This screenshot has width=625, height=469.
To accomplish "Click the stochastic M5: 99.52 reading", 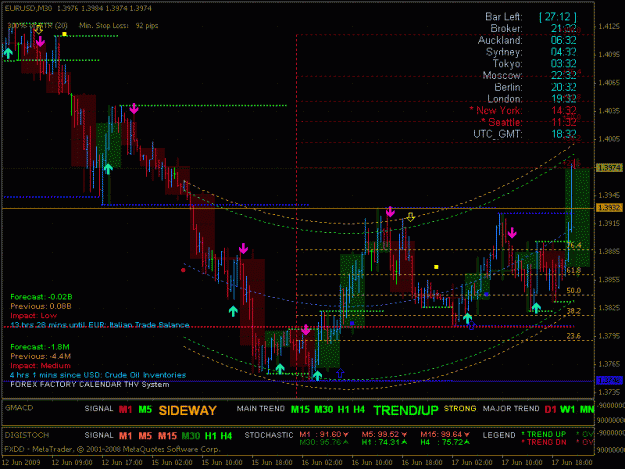I will (384, 434).
